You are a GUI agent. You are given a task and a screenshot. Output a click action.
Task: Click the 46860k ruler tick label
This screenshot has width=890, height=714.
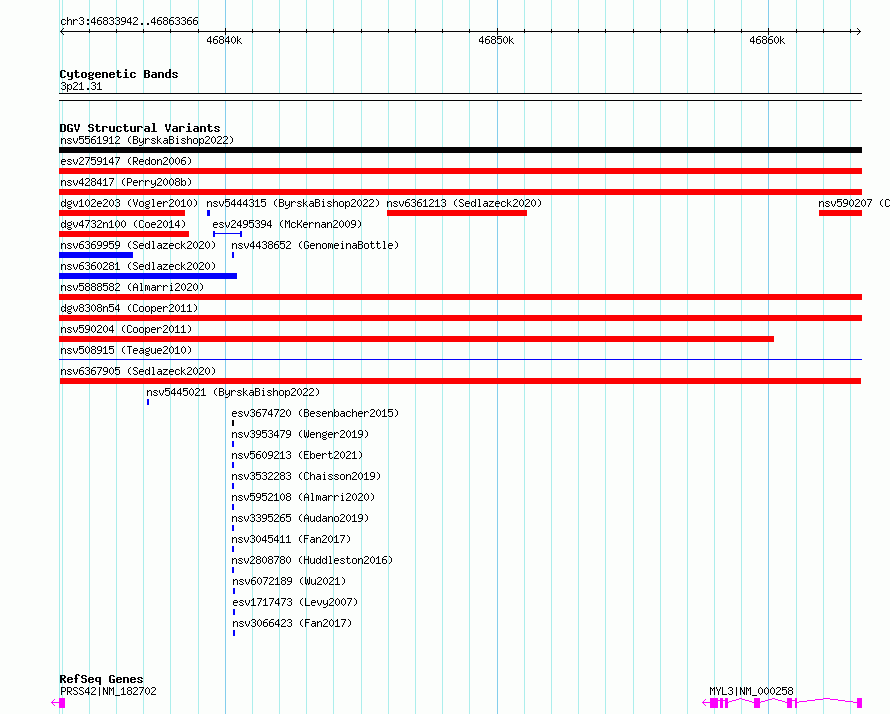[x=767, y=40]
